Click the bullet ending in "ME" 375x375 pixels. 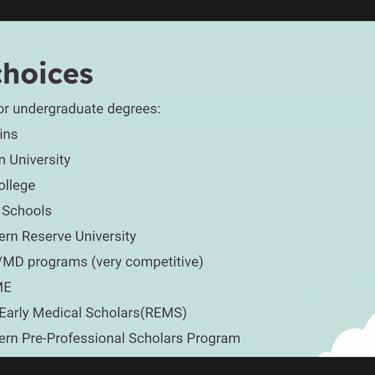tap(6, 287)
